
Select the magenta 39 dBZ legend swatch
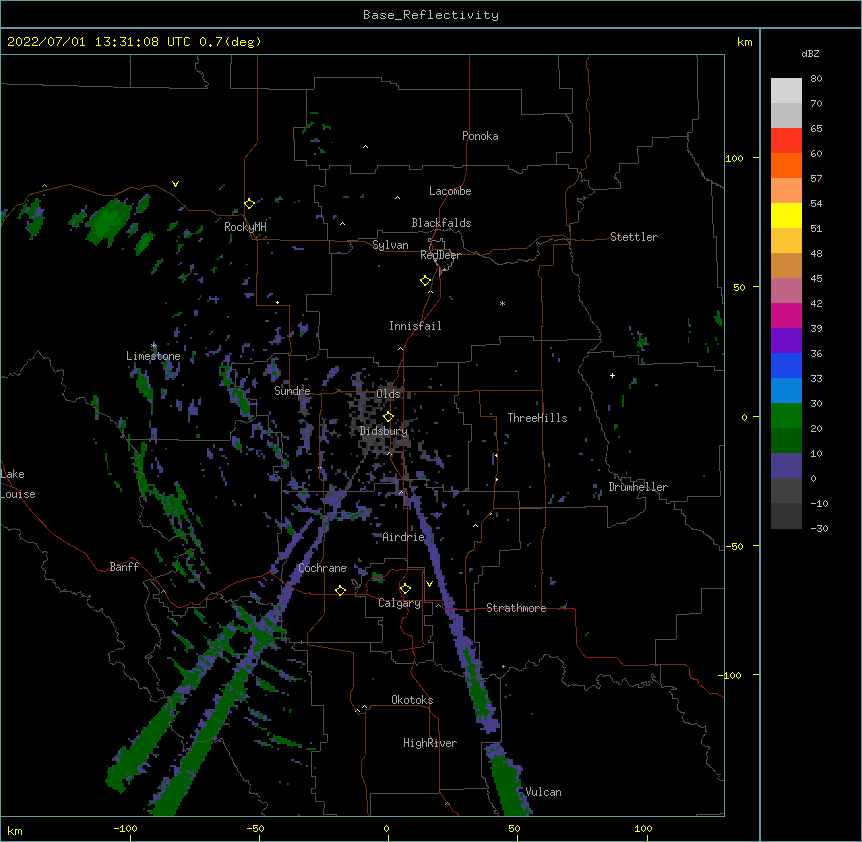point(786,315)
